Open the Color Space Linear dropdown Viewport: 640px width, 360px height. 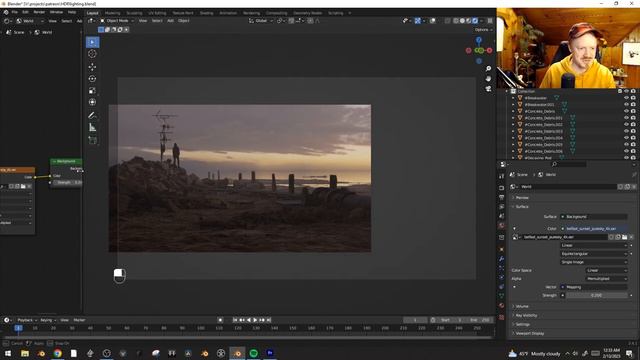[607, 270]
